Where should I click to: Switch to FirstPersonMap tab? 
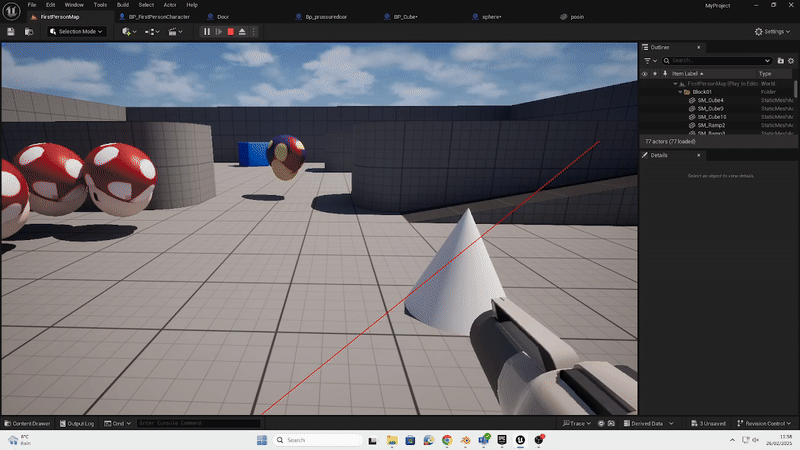pos(60,17)
